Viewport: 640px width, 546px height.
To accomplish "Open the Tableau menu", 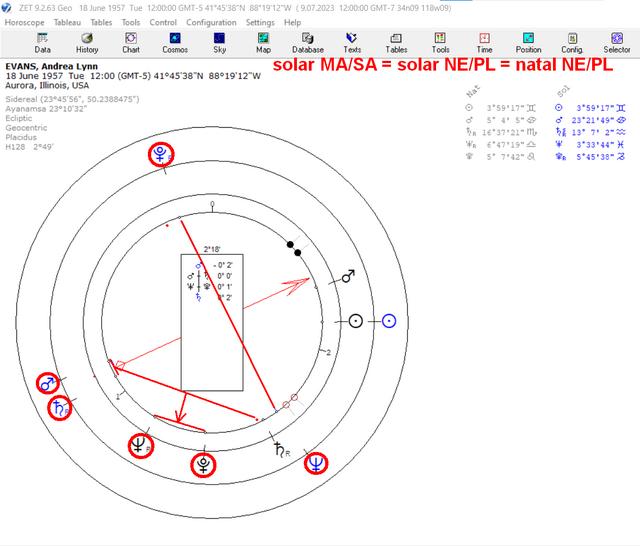I will coord(67,22).
